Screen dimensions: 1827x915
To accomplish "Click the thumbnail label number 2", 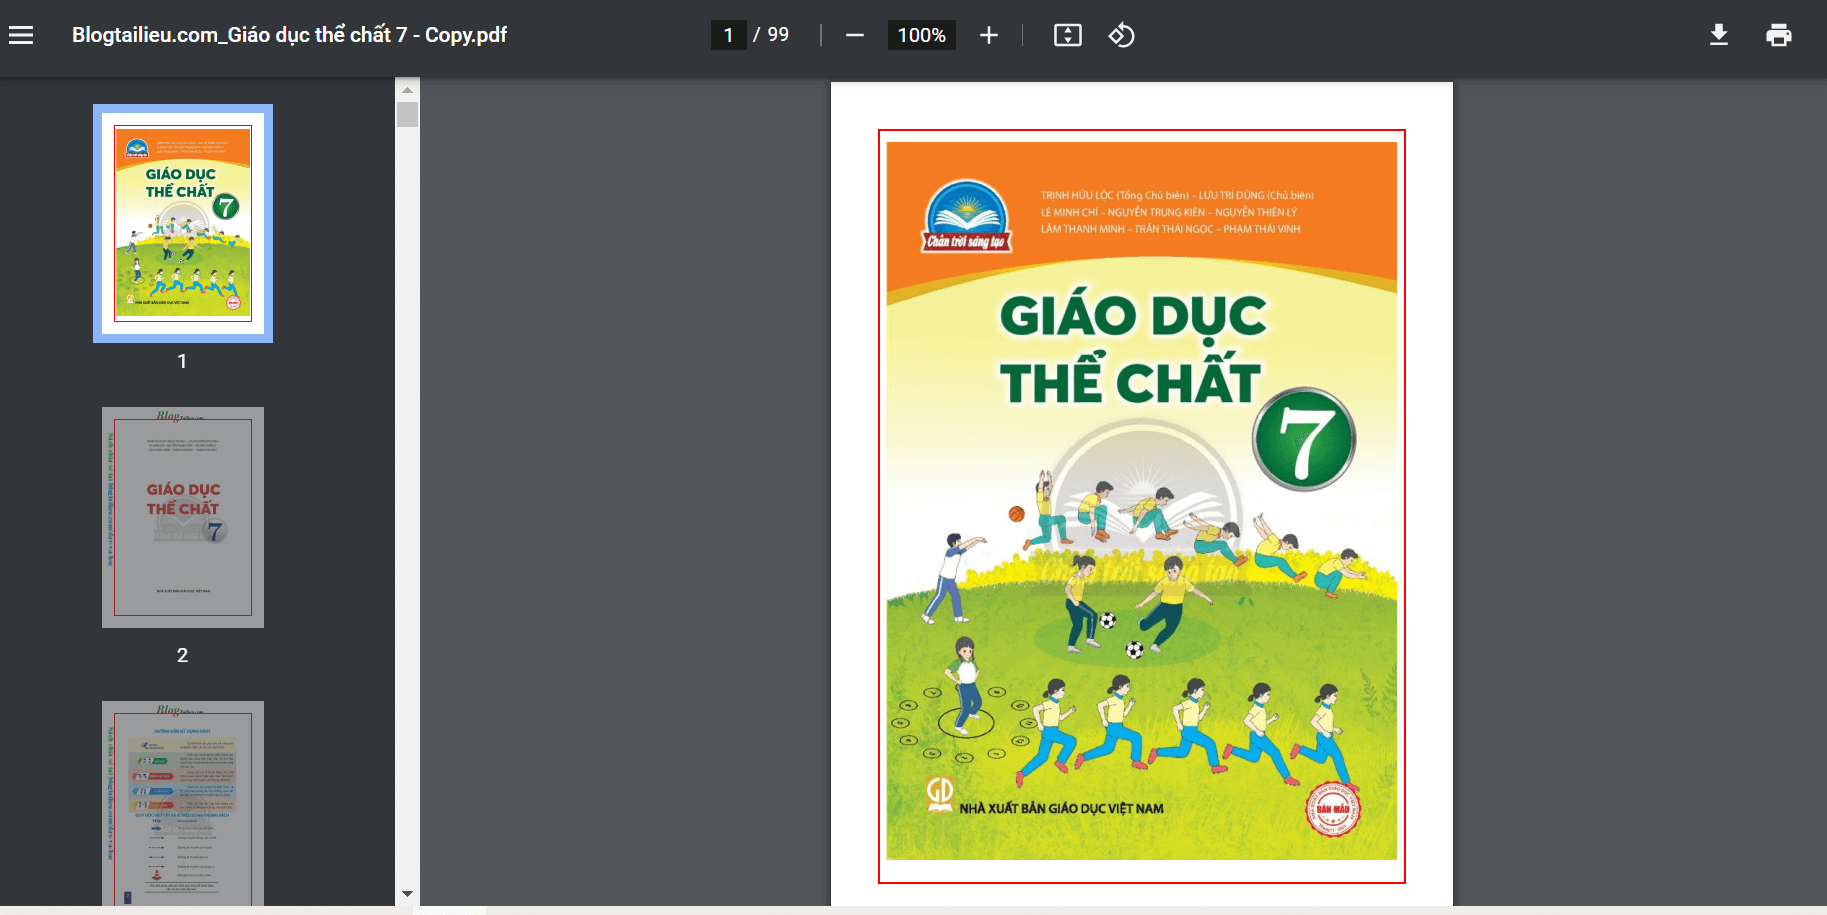I will [182, 655].
